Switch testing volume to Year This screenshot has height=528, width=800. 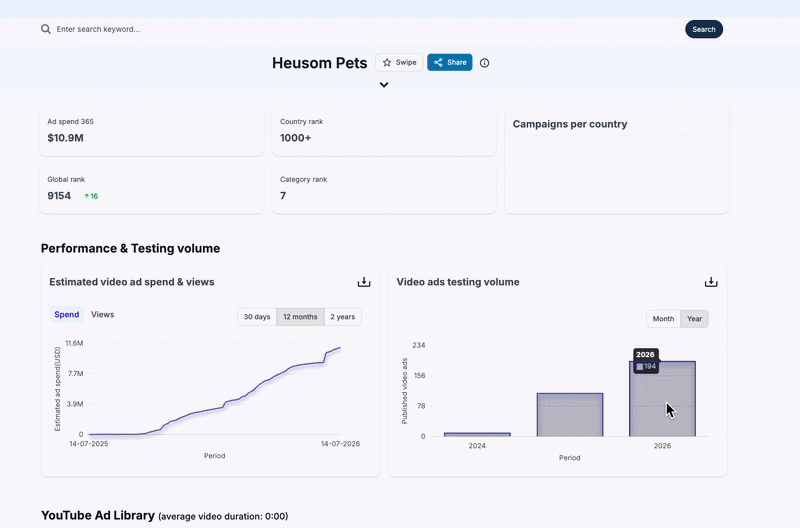694,319
